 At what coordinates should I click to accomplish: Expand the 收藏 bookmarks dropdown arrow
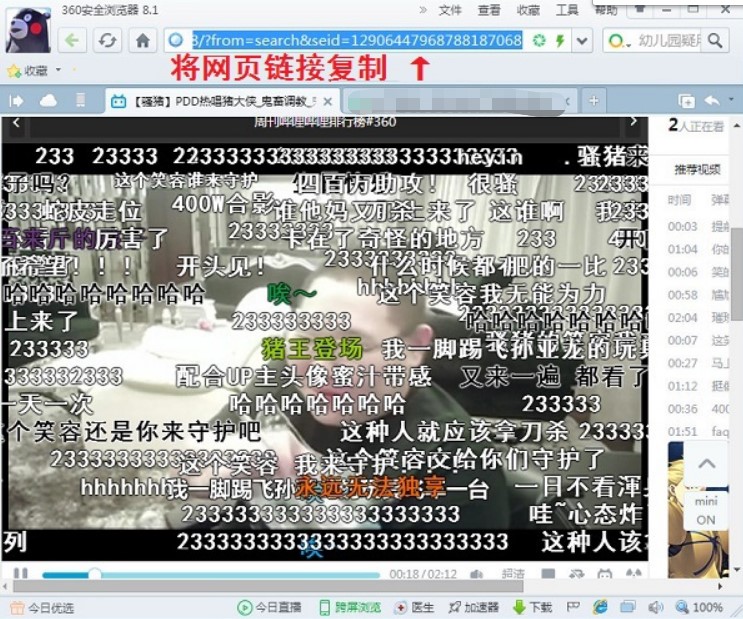click(58, 70)
